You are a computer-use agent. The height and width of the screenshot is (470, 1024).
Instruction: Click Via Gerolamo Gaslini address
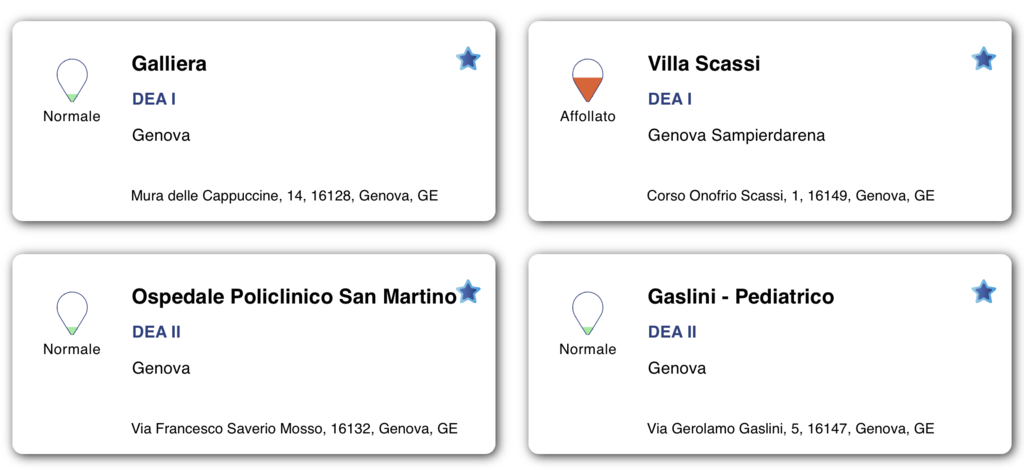[x=791, y=429]
